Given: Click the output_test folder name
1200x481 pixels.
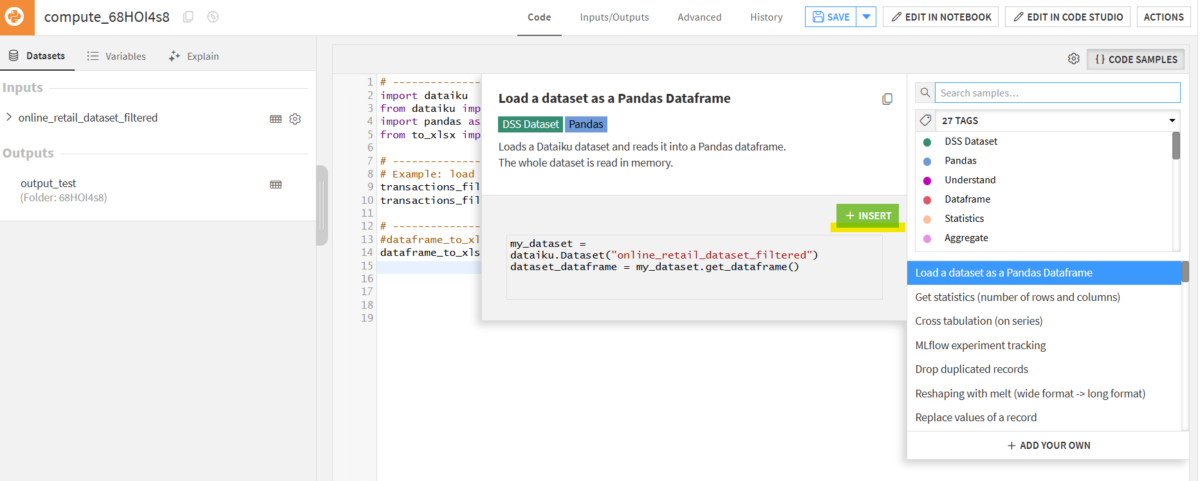Looking at the screenshot, I should tap(48, 184).
